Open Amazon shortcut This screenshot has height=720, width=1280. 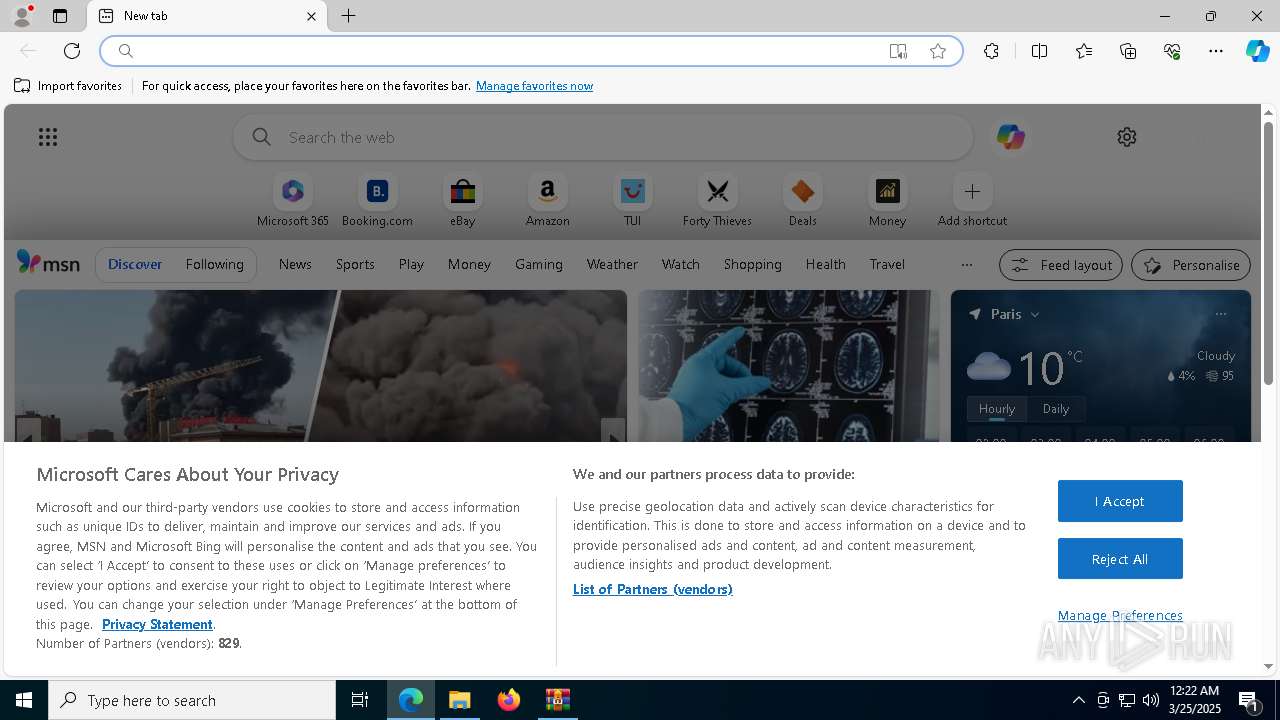547,201
